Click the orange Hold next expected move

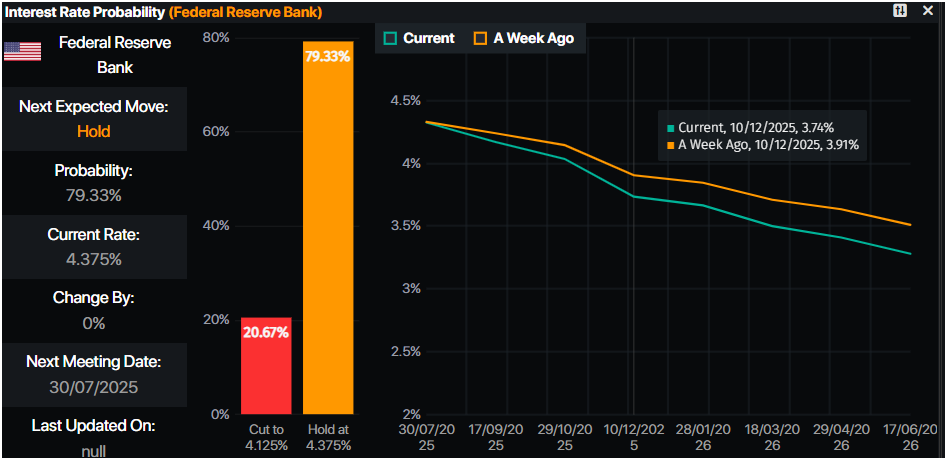pyautogui.click(x=93, y=131)
